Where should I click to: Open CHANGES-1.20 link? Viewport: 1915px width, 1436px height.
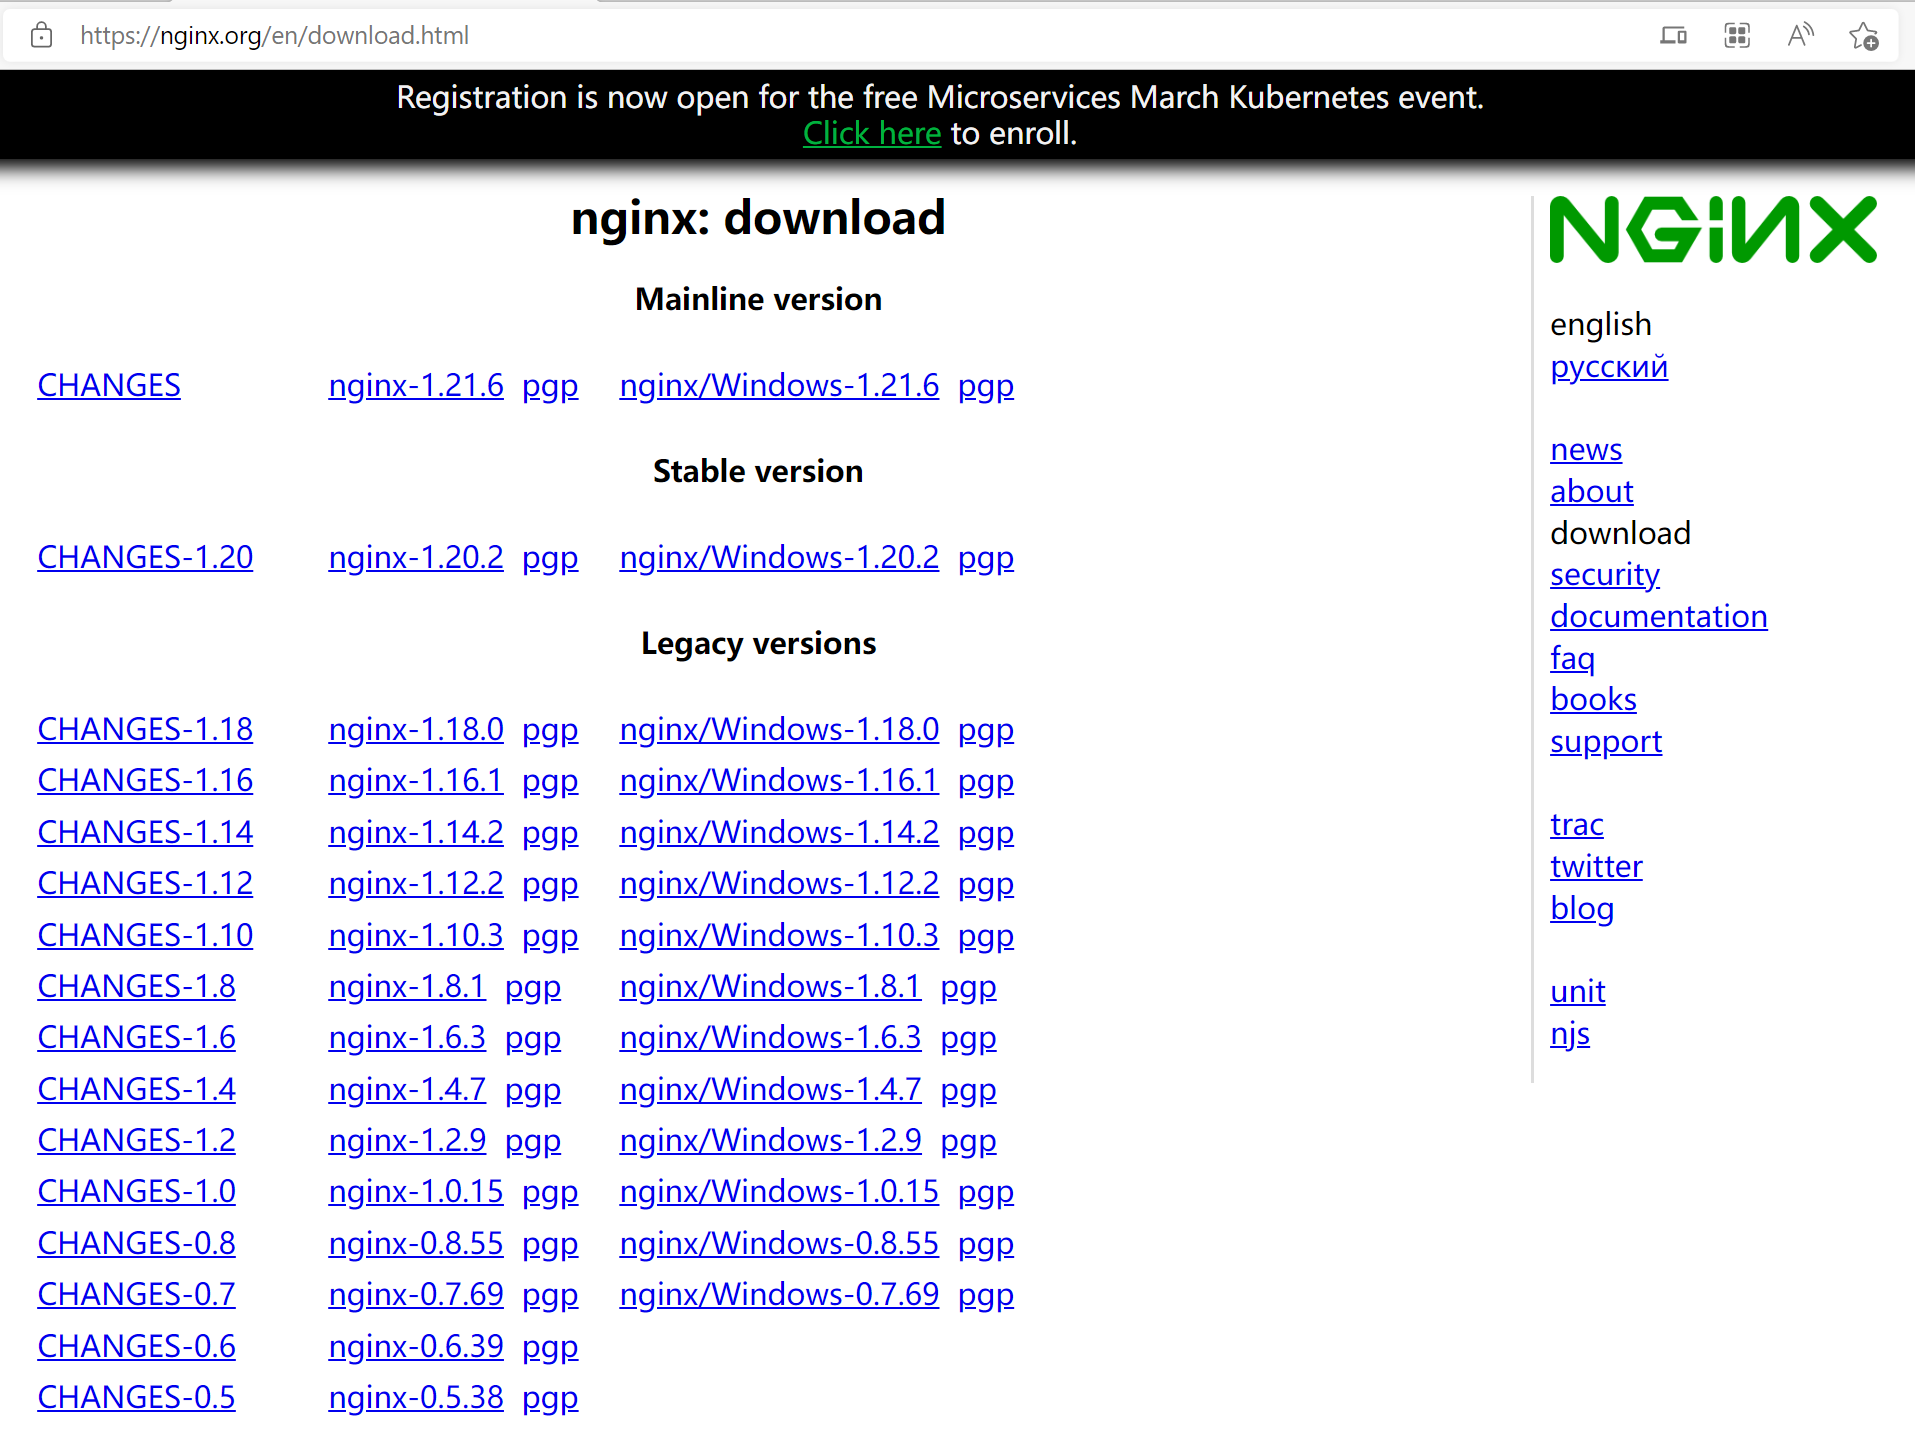[145, 557]
